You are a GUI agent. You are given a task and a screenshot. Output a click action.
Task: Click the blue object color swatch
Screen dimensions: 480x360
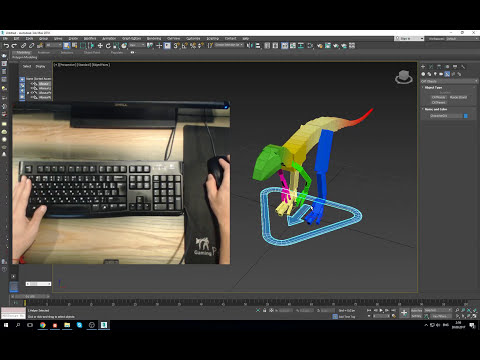(x=466, y=116)
